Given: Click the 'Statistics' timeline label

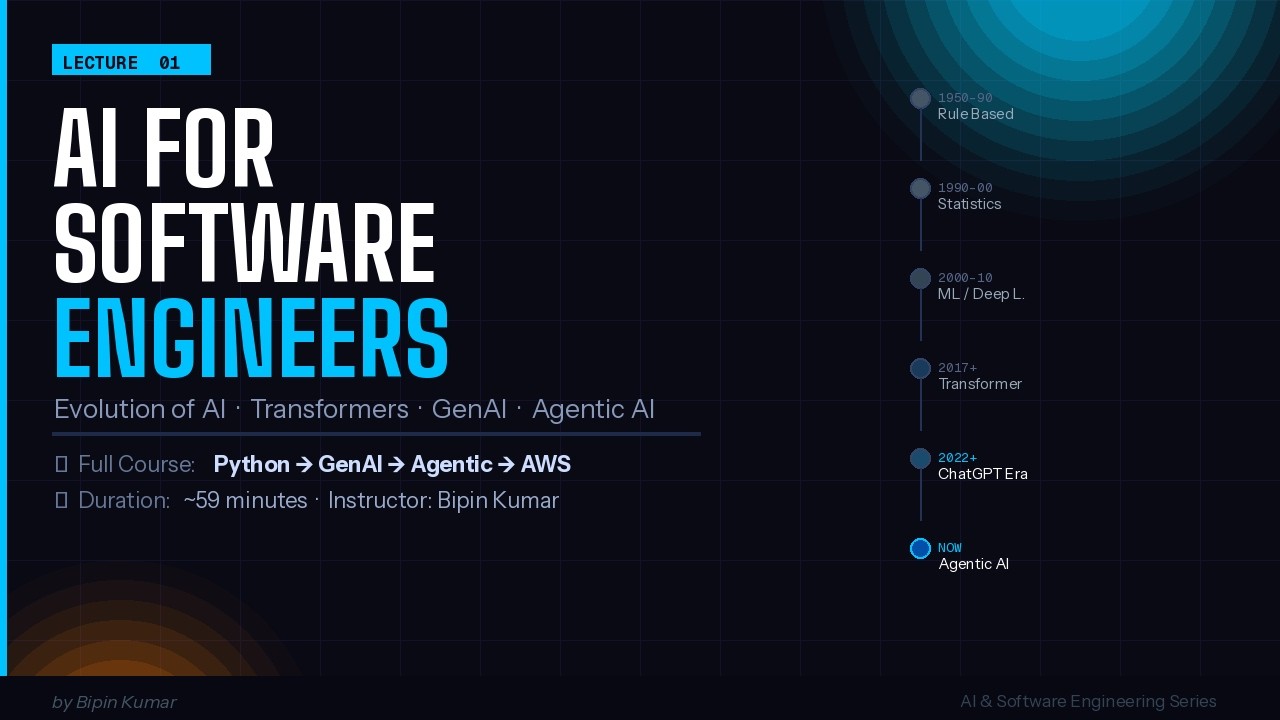Looking at the screenshot, I should point(969,204).
